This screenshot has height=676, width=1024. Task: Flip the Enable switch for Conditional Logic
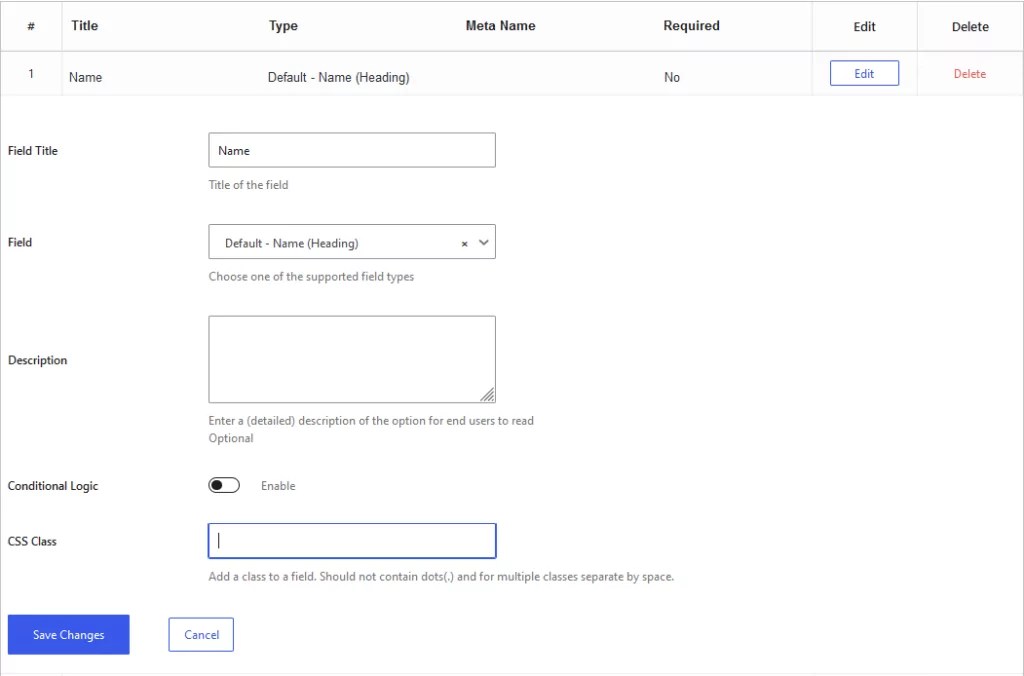[224, 485]
